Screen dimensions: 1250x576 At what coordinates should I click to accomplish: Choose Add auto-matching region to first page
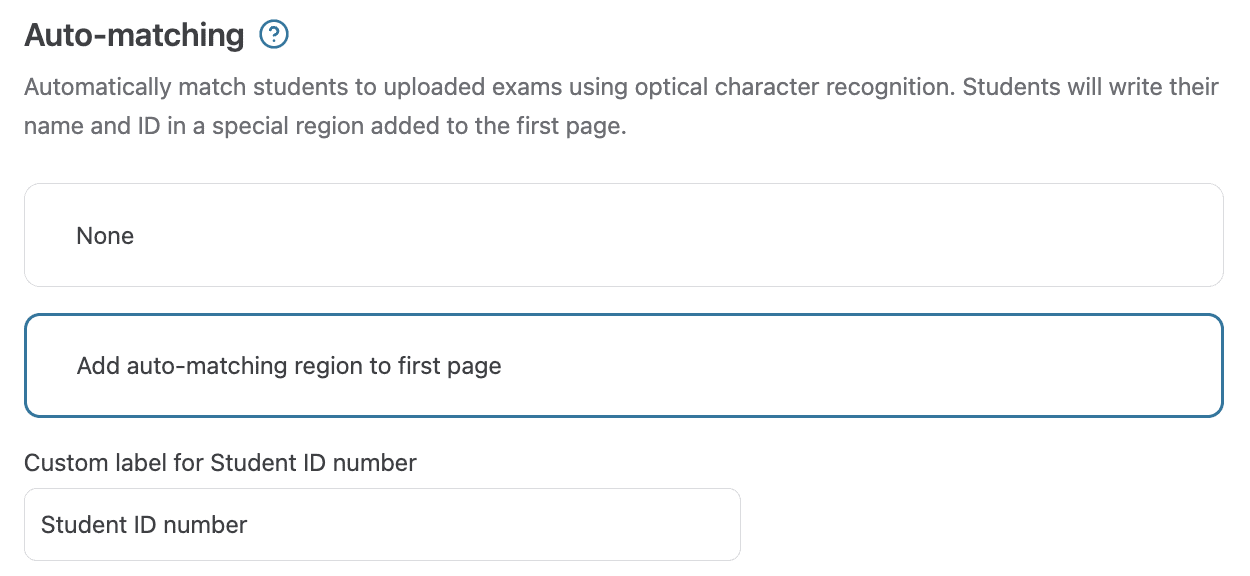coord(623,366)
